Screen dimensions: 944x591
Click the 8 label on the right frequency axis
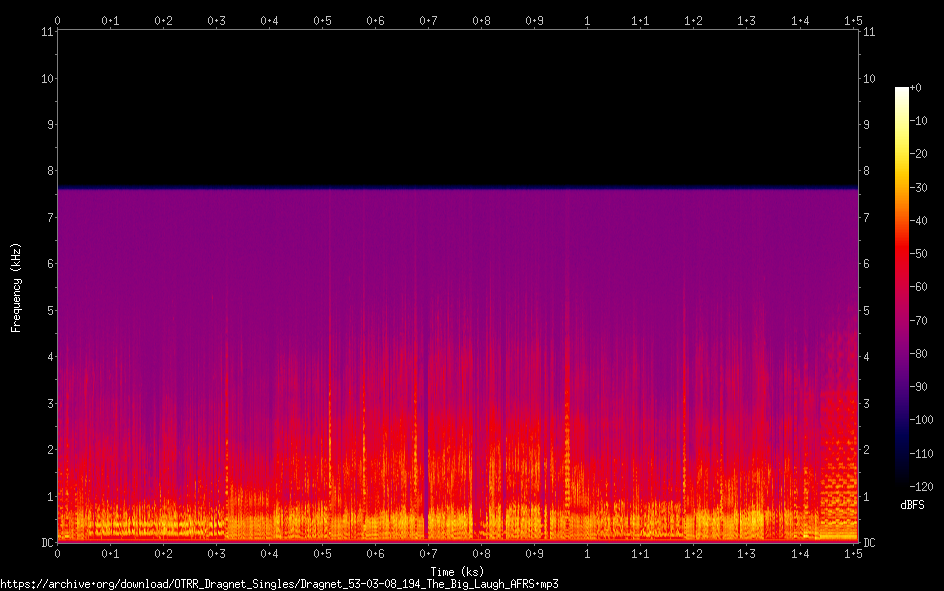click(x=866, y=171)
